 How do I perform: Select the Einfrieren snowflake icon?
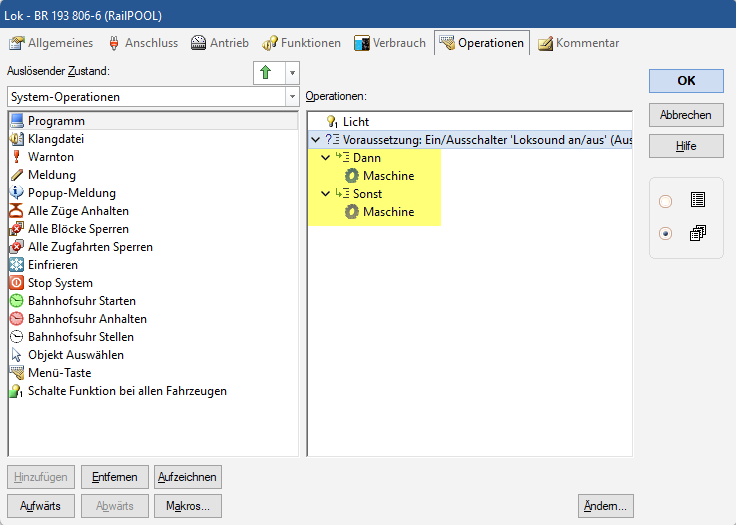(x=17, y=265)
